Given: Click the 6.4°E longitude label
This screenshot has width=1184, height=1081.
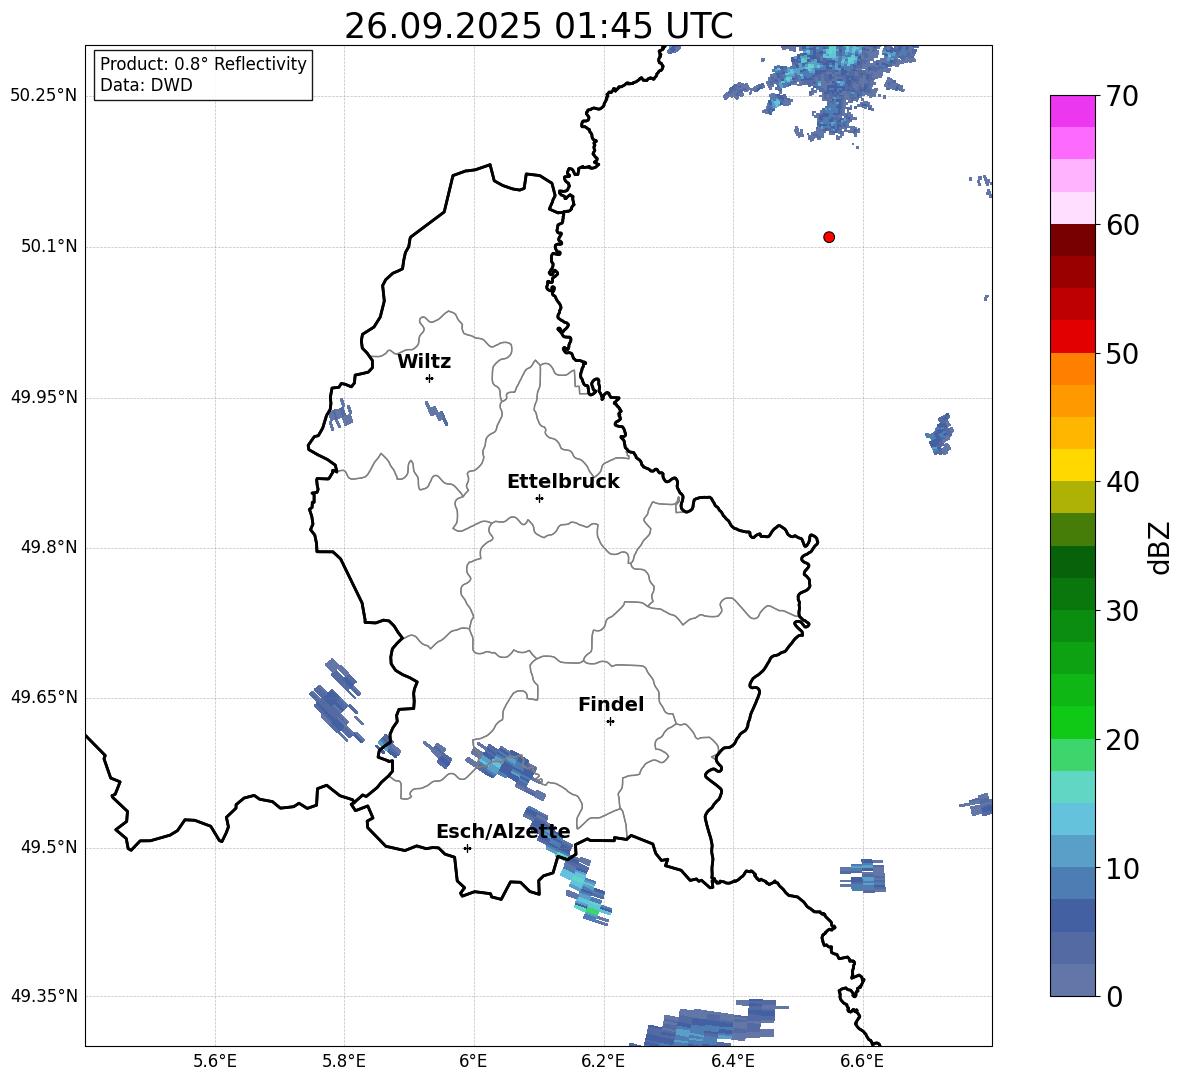Looking at the screenshot, I should coord(732,1061).
